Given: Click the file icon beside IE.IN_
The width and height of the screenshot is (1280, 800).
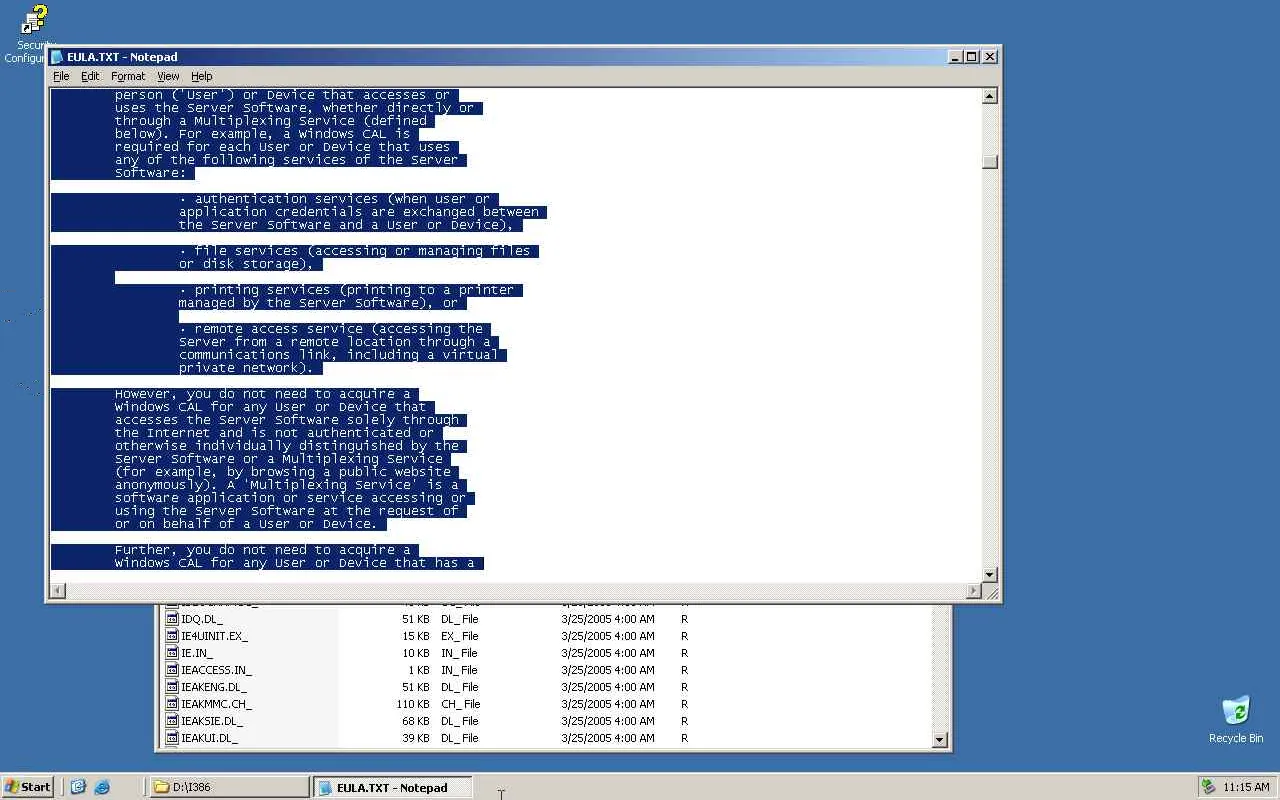Looking at the screenshot, I should 172,653.
